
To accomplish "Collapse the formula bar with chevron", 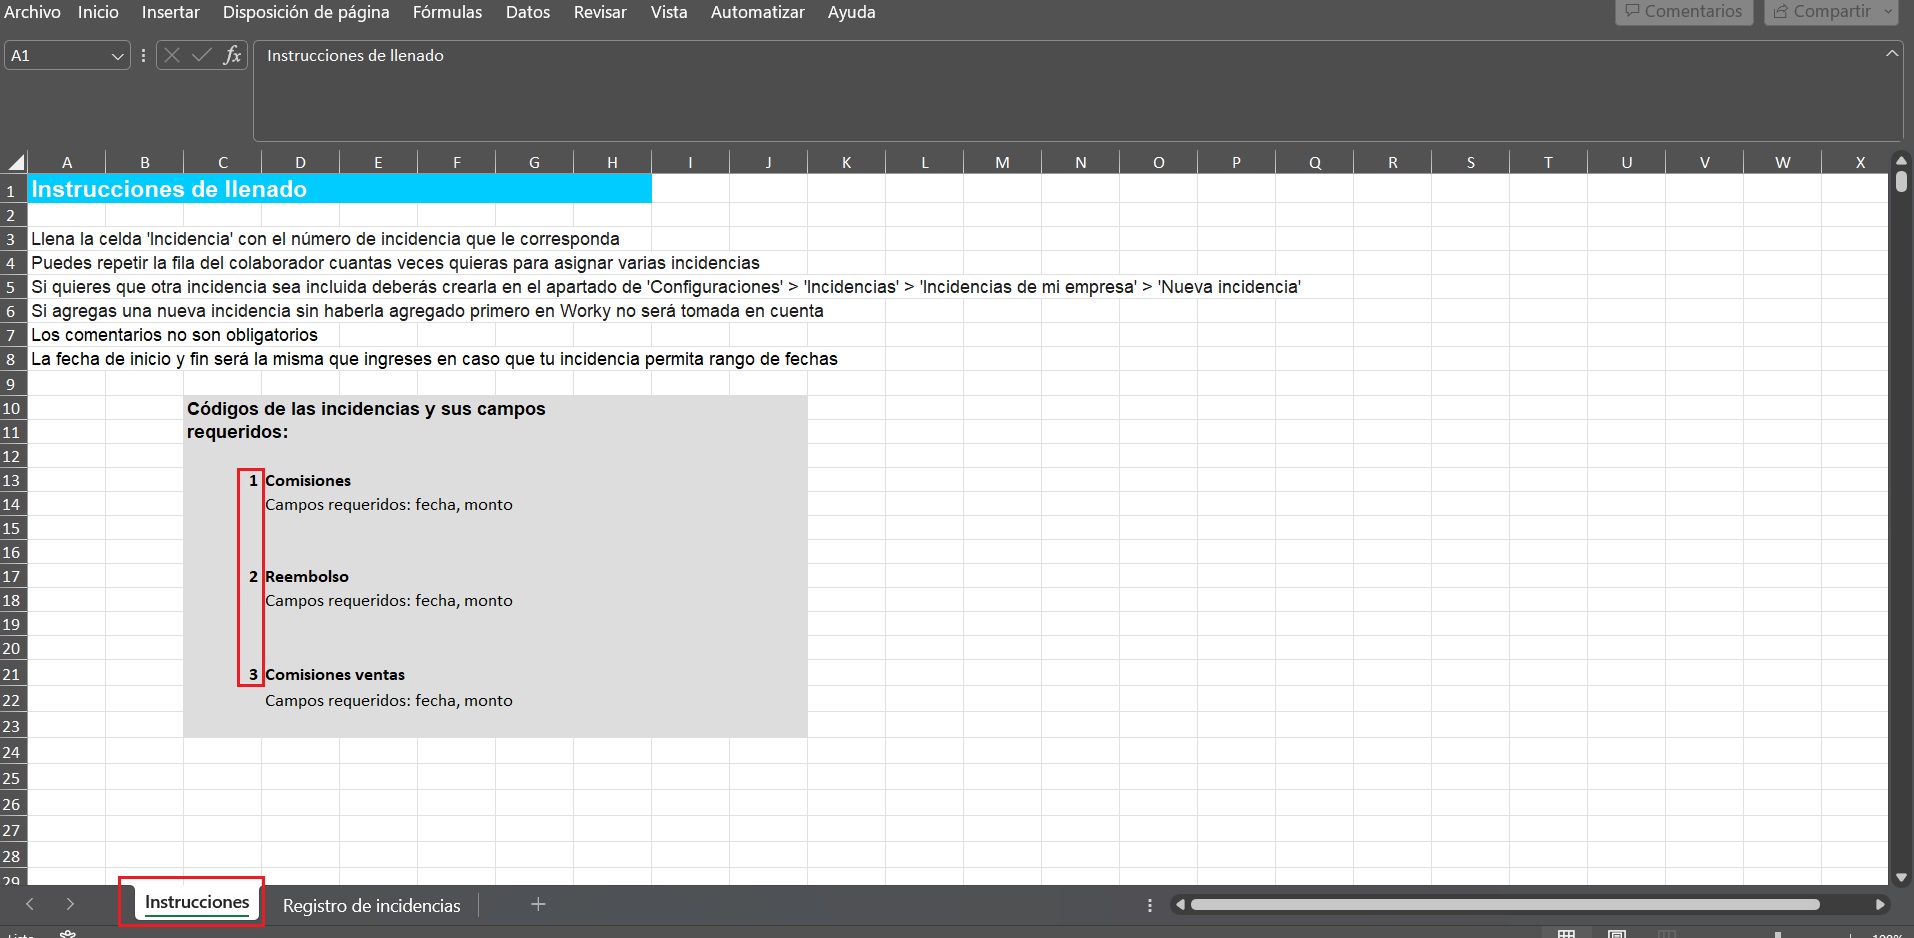I will click(1892, 53).
